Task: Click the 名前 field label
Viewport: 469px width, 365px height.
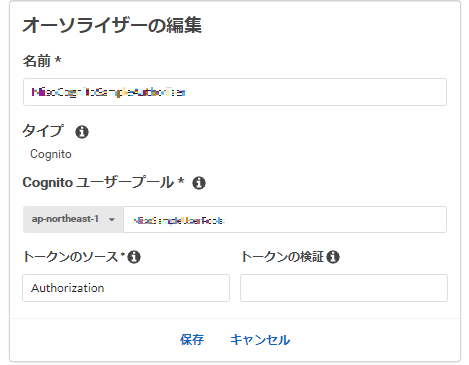Action: coord(36,61)
